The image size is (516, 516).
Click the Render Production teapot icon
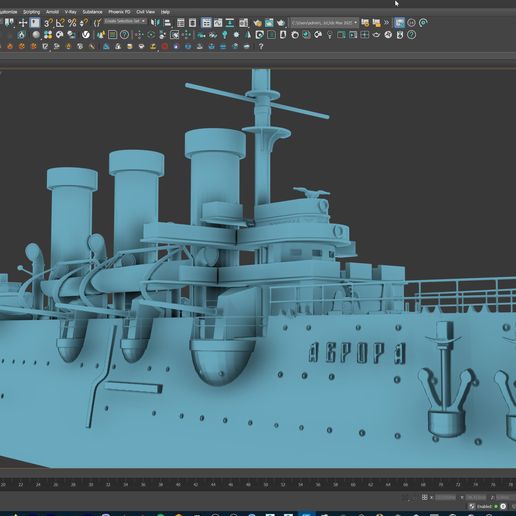pos(281,23)
